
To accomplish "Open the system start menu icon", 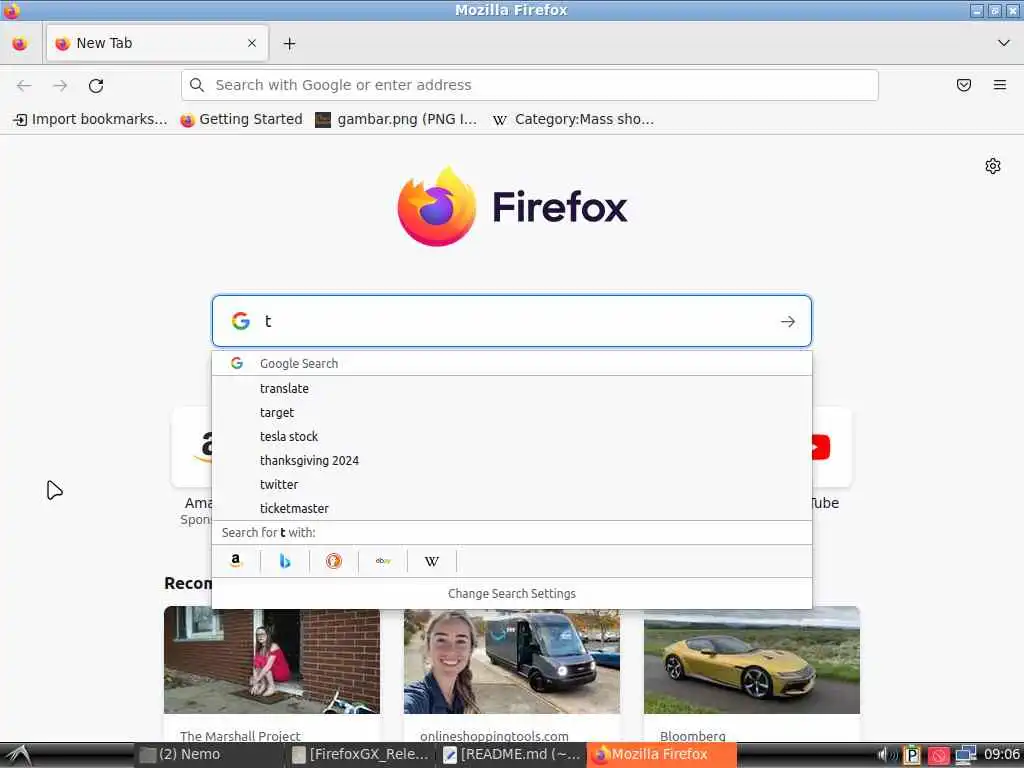I will click(x=18, y=755).
